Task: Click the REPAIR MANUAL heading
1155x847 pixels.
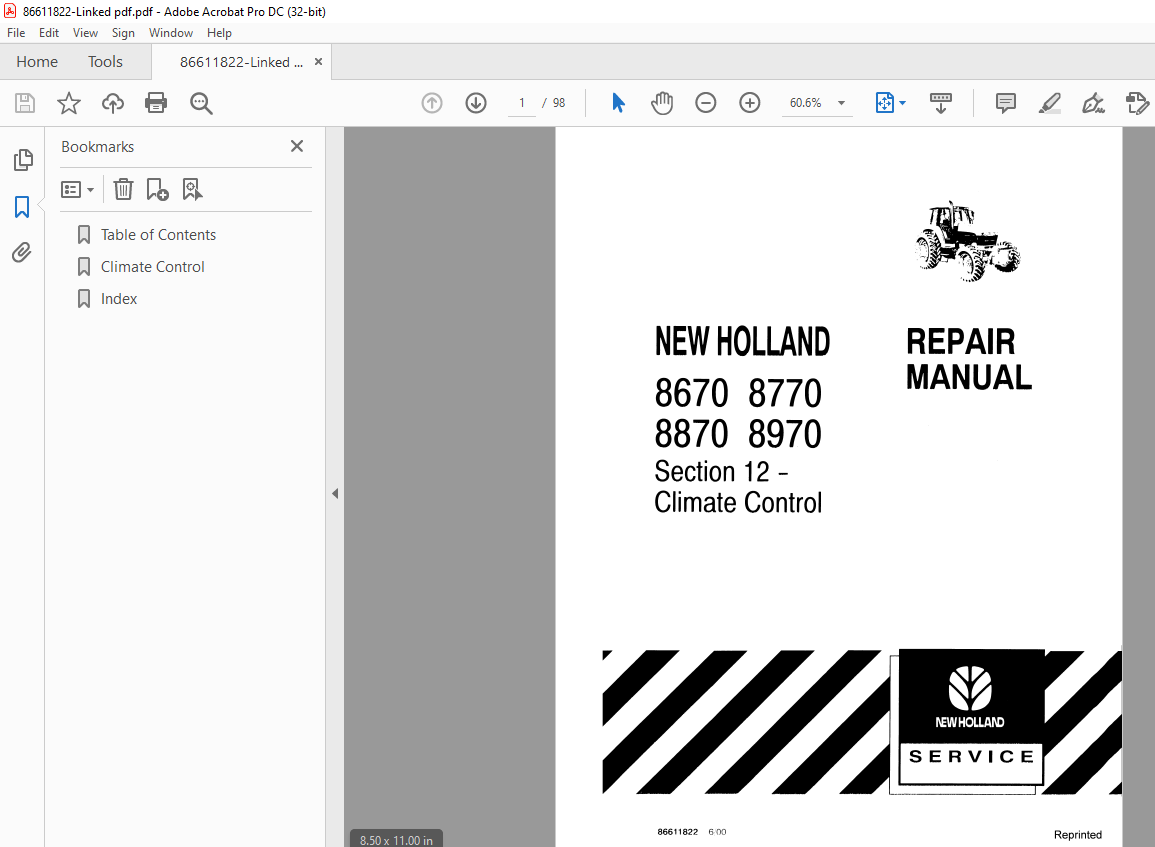Action: pyautogui.click(x=969, y=359)
